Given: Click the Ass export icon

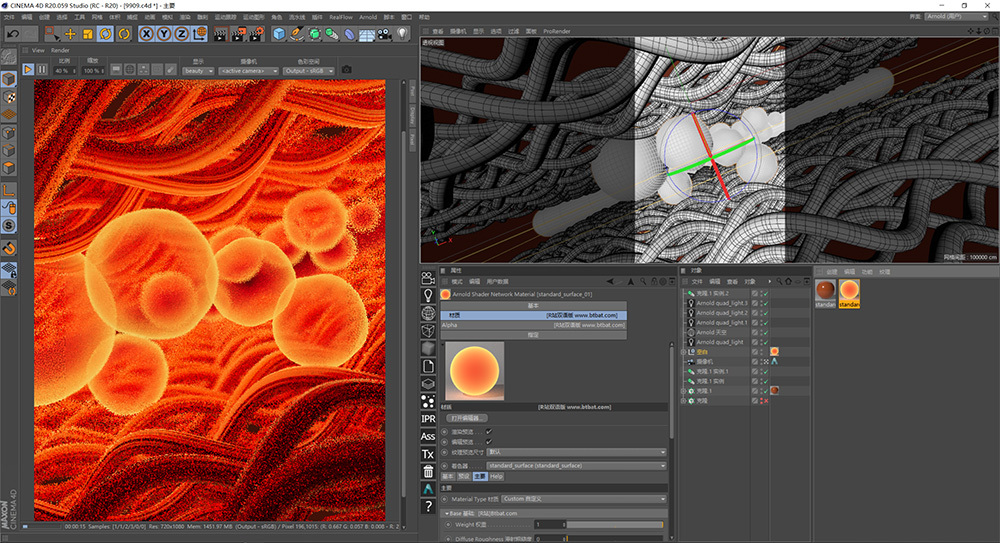Looking at the screenshot, I should point(428,436).
